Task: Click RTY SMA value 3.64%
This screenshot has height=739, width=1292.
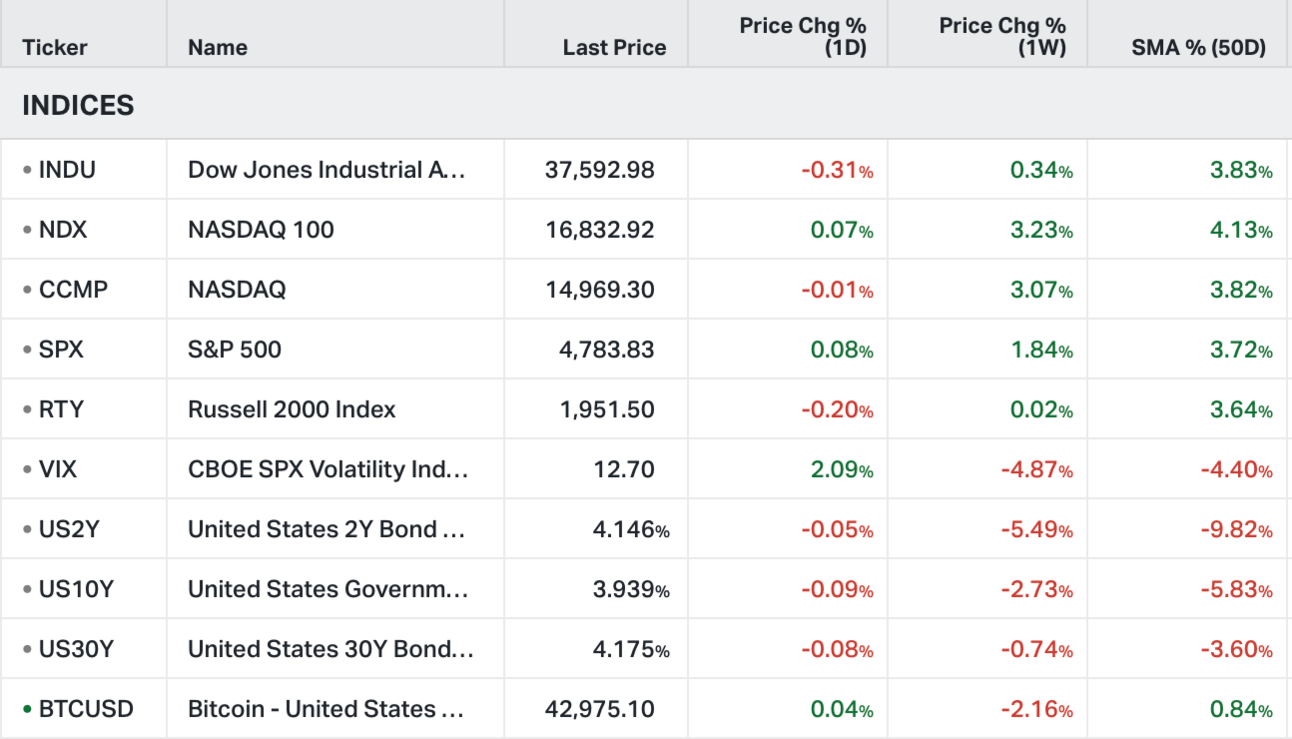Action: click(x=1241, y=410)
